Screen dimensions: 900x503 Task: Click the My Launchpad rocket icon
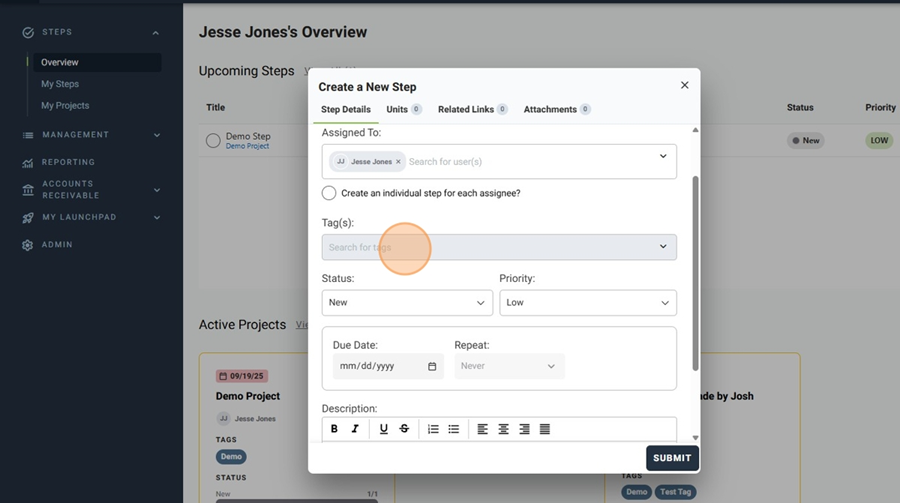28,218
